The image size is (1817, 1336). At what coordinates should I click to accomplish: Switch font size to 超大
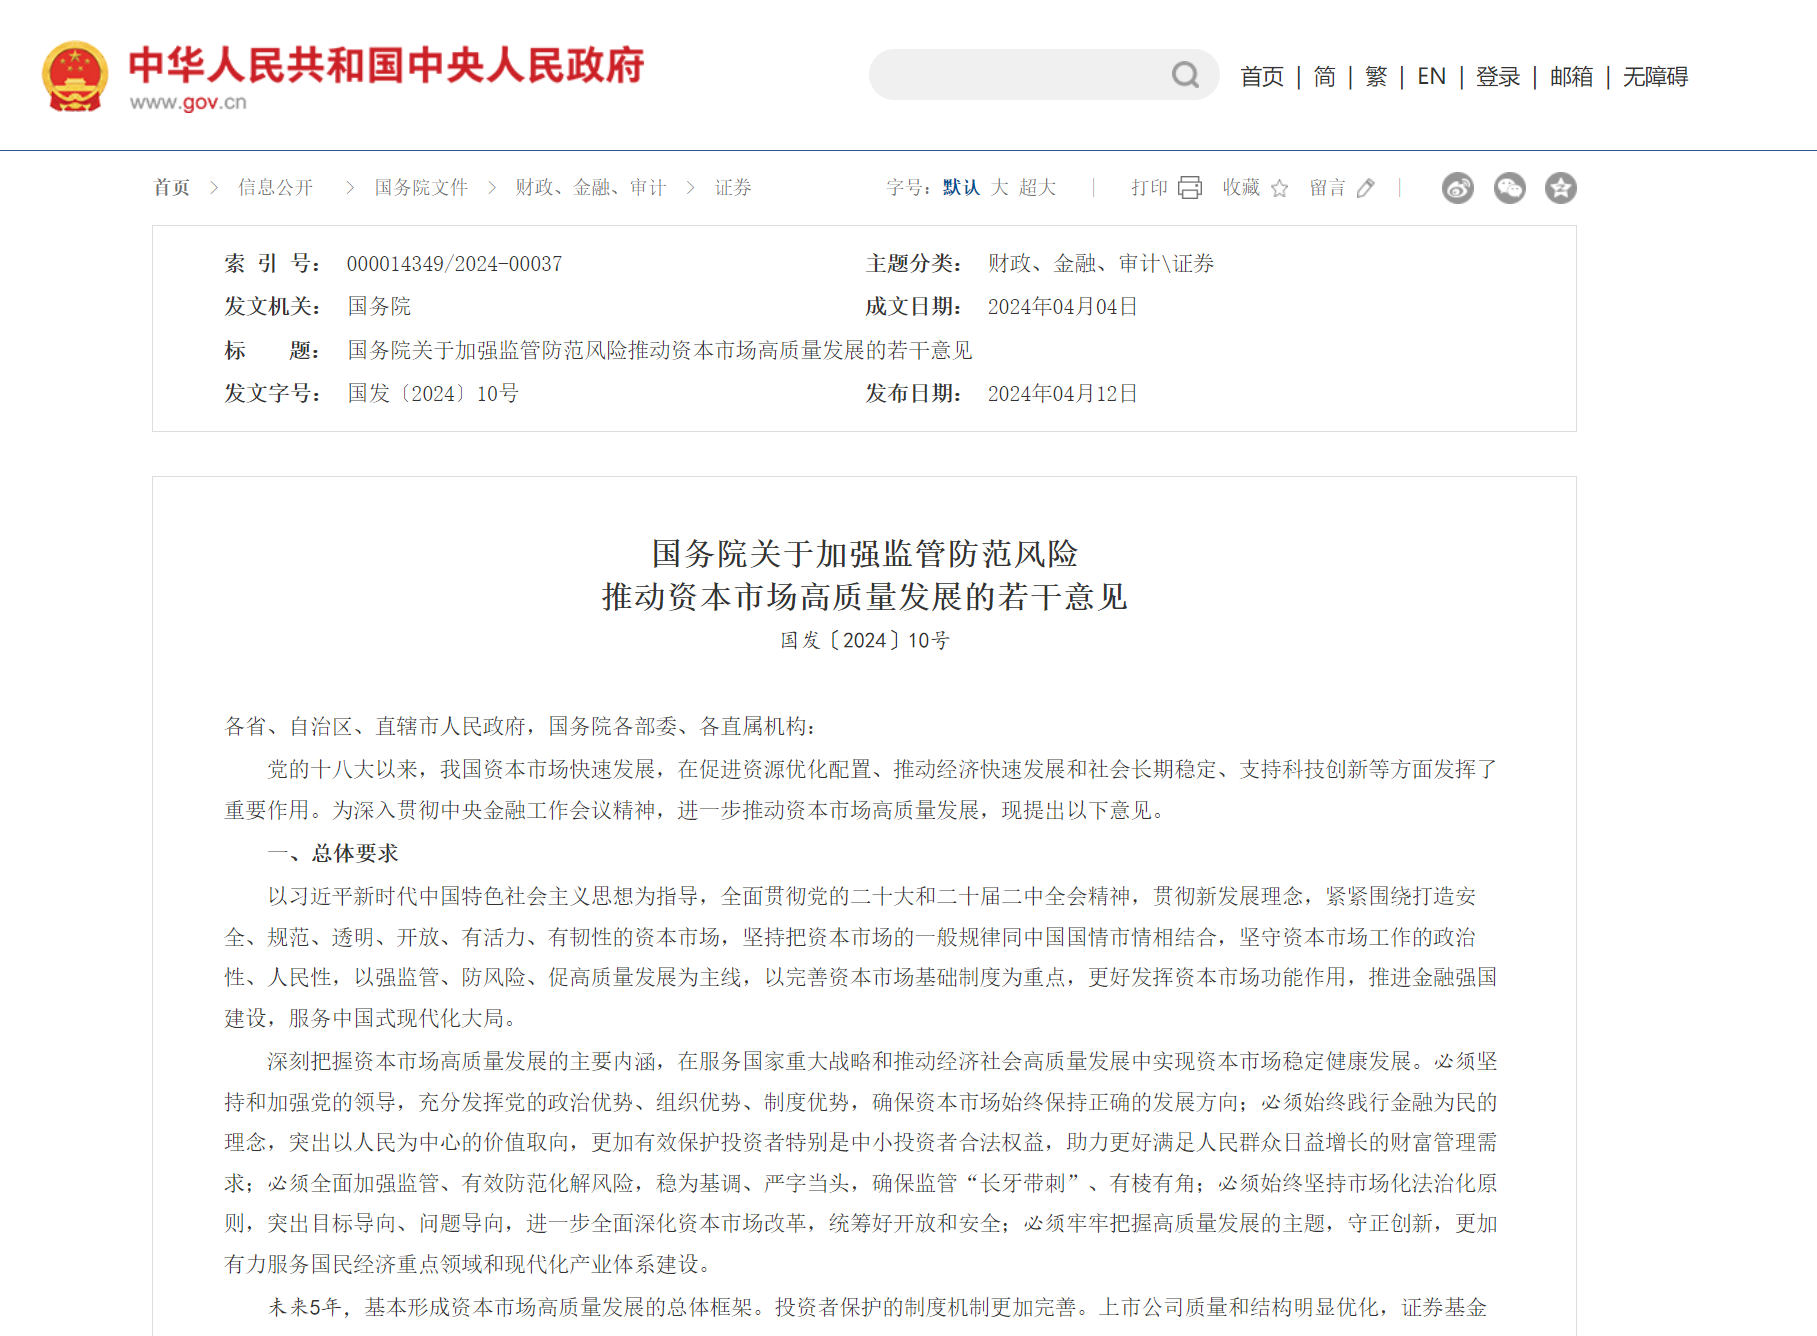coord(1038,188)
